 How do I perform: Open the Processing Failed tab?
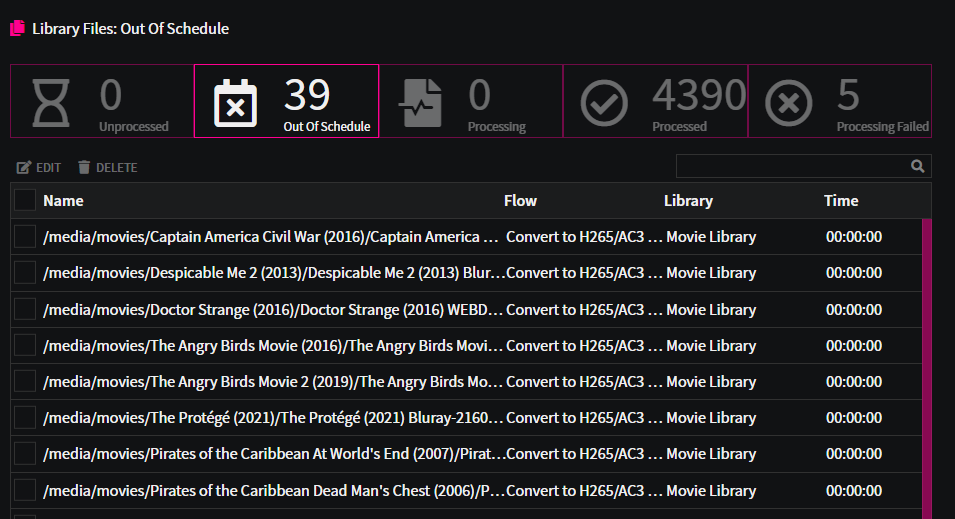click(840, 101)
